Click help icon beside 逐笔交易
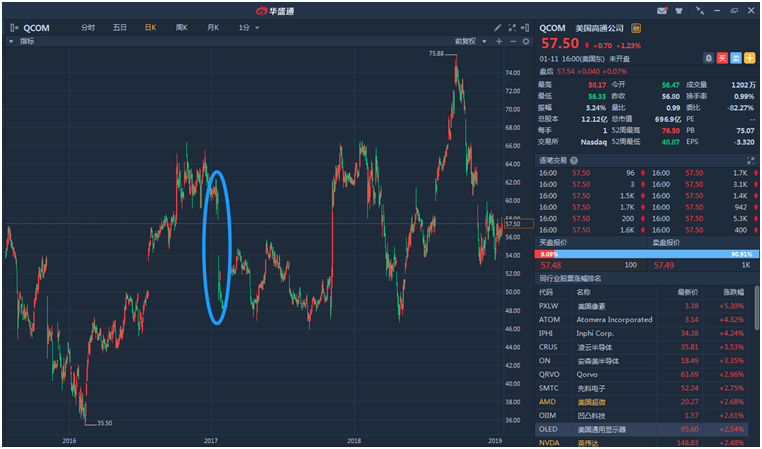Image resolution: width=762 pixels, height=449 pixels. (x=573, y=160)
